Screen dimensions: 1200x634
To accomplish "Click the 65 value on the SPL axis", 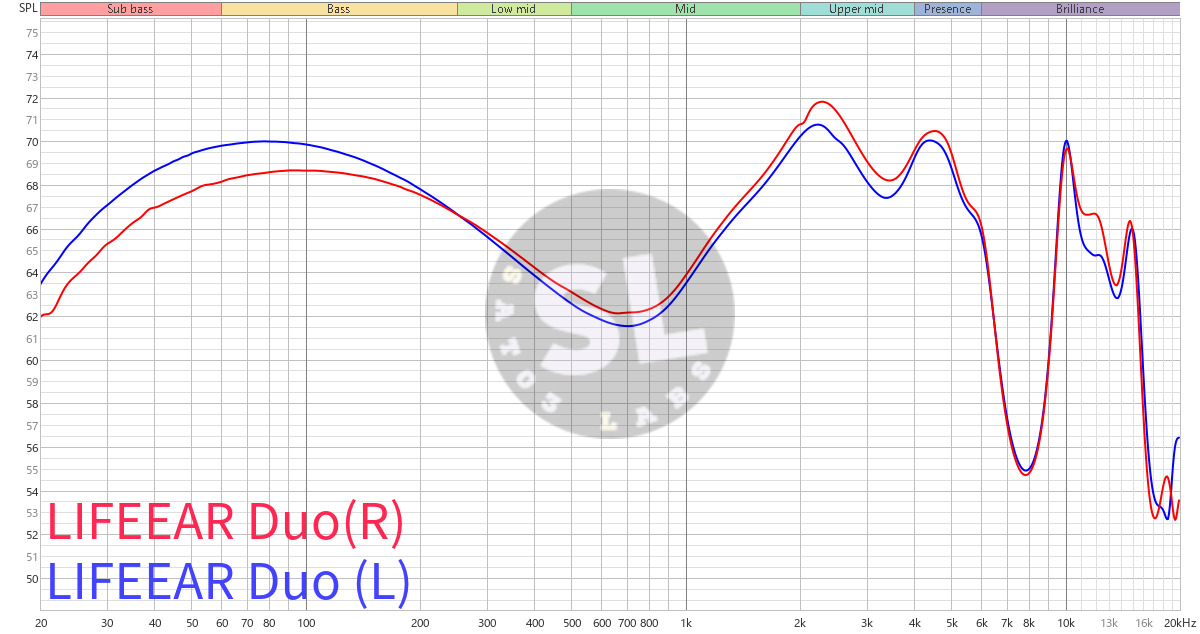I will (x=31, y=252).
